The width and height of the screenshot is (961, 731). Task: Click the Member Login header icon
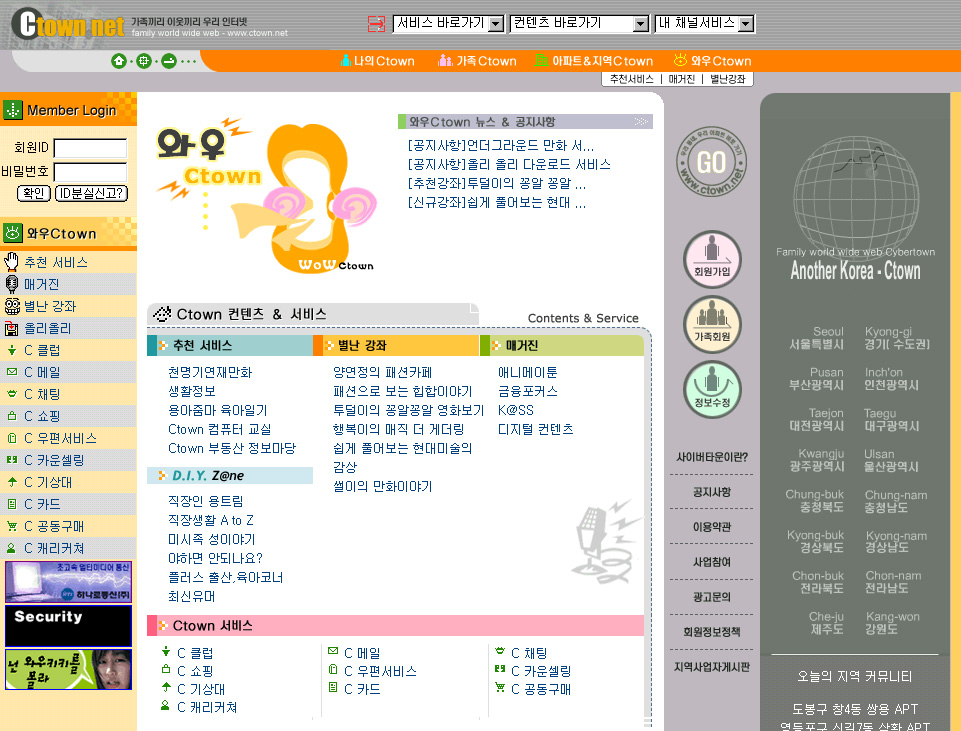pos(13,110)
